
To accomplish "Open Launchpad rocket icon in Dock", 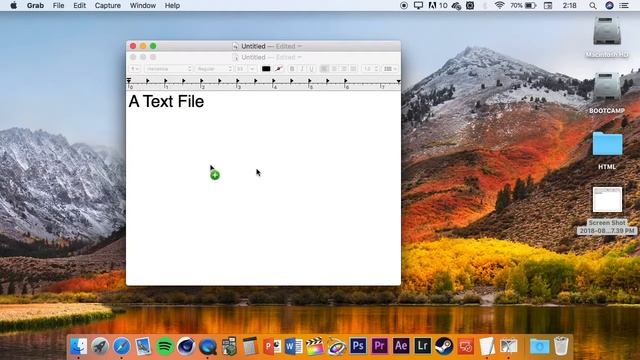I will (x=100, y=347).
